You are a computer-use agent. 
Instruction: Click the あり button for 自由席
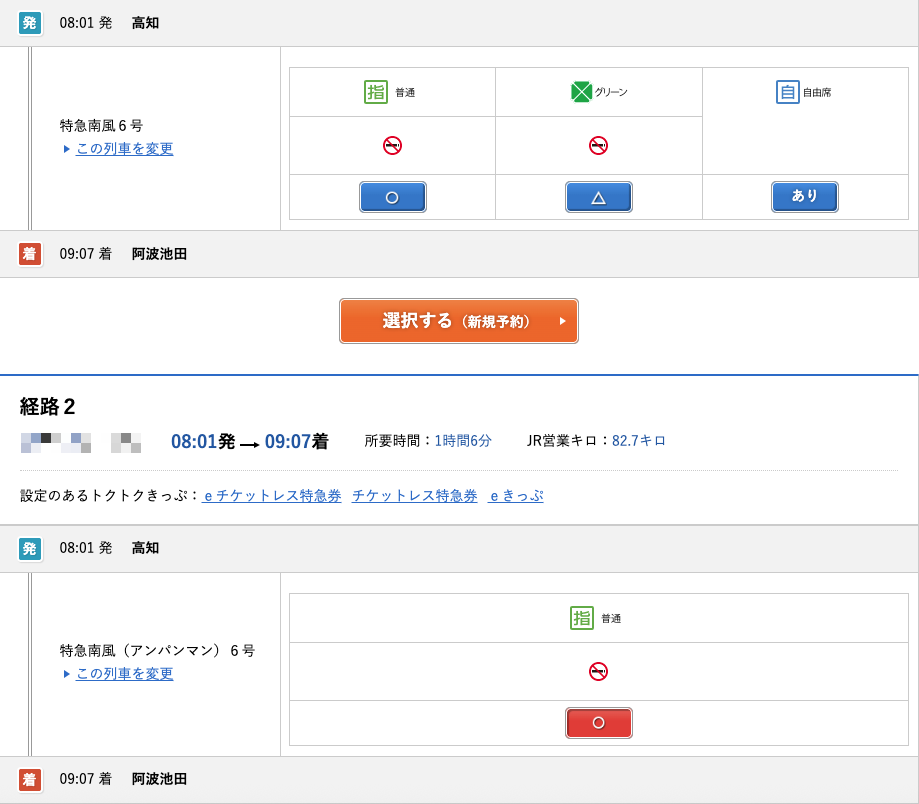pyautogui.click(x=804, y=197)
